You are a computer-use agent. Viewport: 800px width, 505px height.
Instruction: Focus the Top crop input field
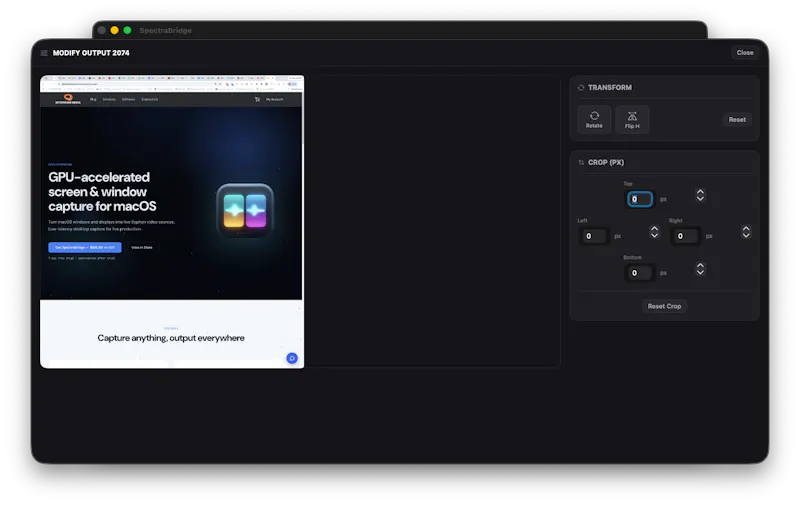(x=640, y=199)
